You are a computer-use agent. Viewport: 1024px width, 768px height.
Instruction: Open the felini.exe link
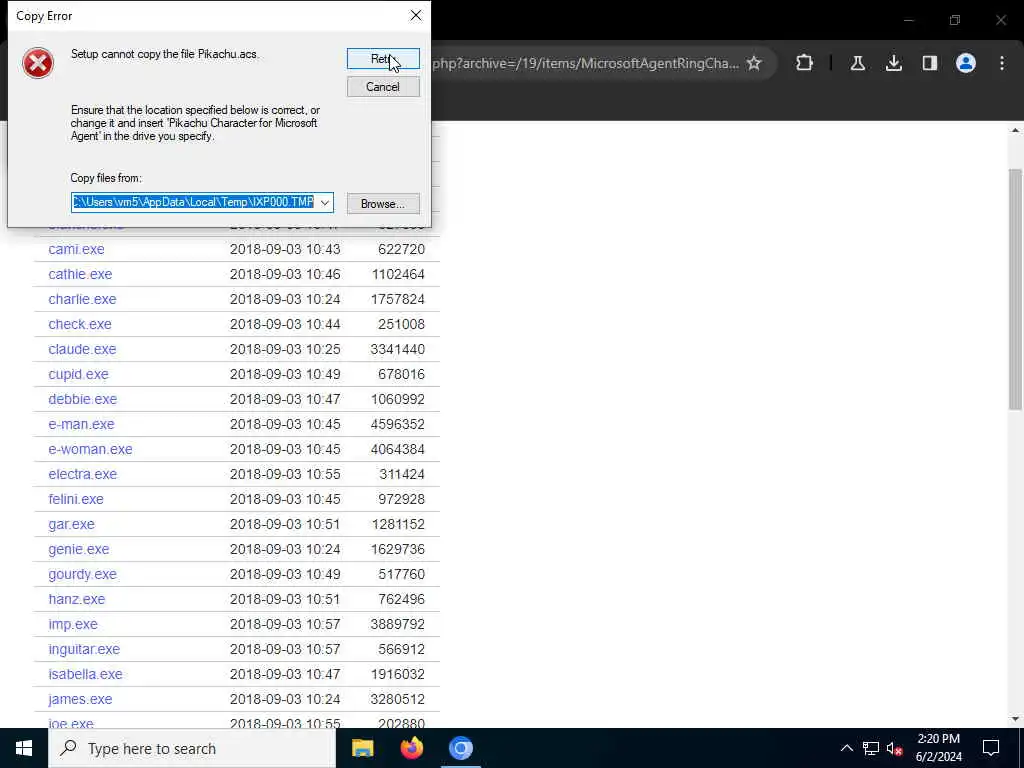point(76,499)
